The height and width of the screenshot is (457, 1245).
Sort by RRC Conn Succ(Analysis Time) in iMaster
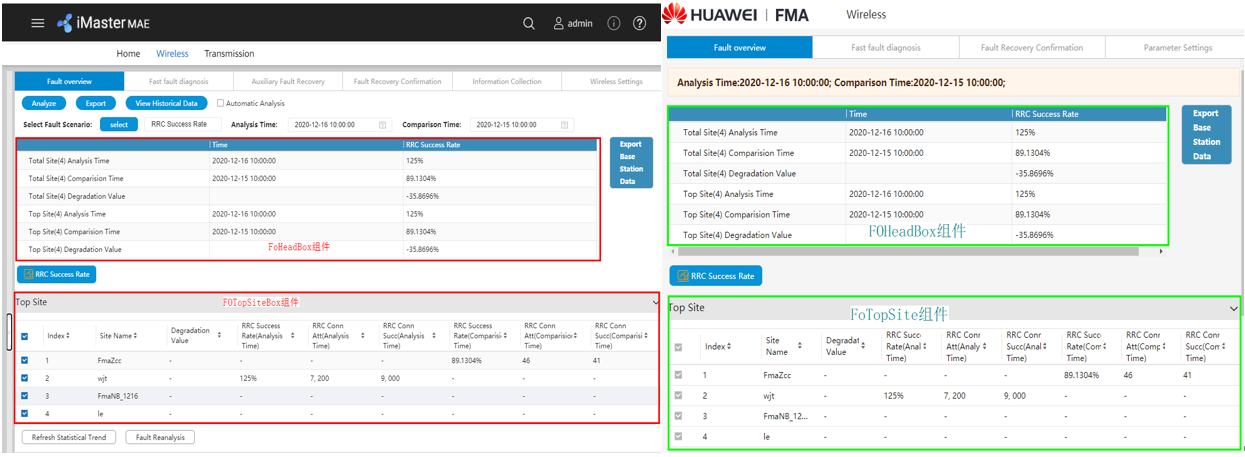point(434,336)
